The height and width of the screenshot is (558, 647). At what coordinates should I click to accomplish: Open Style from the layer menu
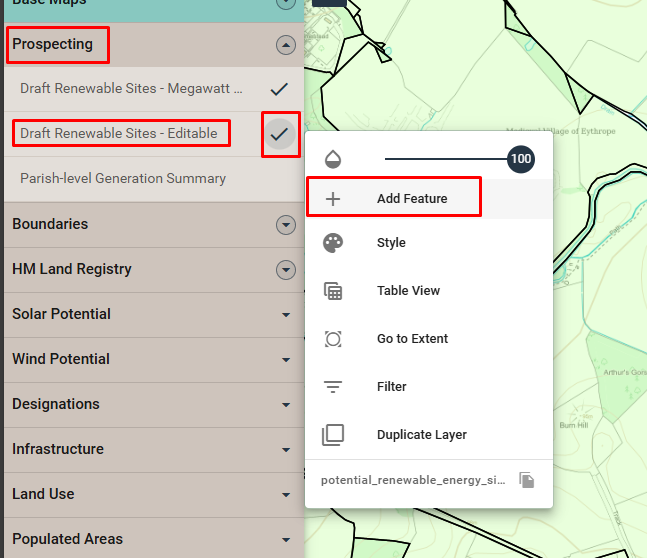(x=429, y=243)
